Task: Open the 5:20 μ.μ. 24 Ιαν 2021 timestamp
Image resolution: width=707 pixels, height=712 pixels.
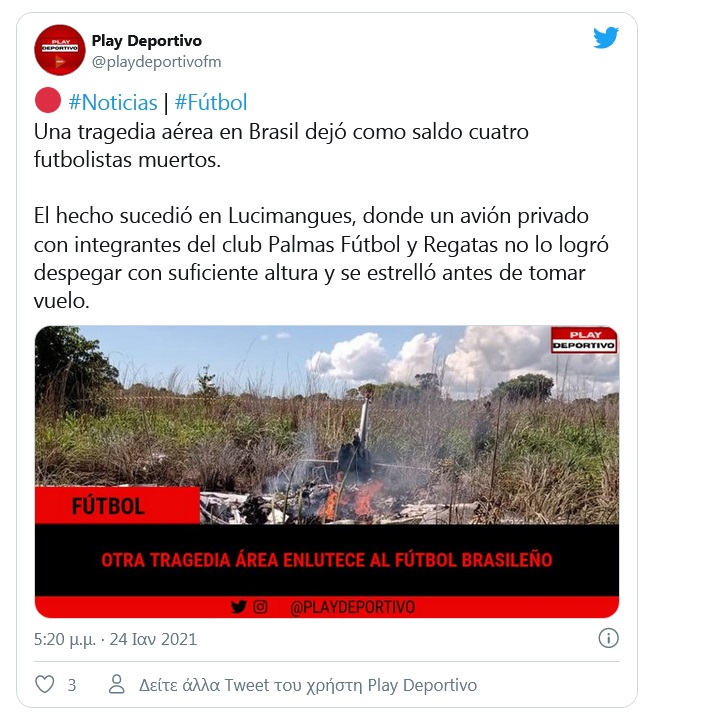Action: click(115, 639)
